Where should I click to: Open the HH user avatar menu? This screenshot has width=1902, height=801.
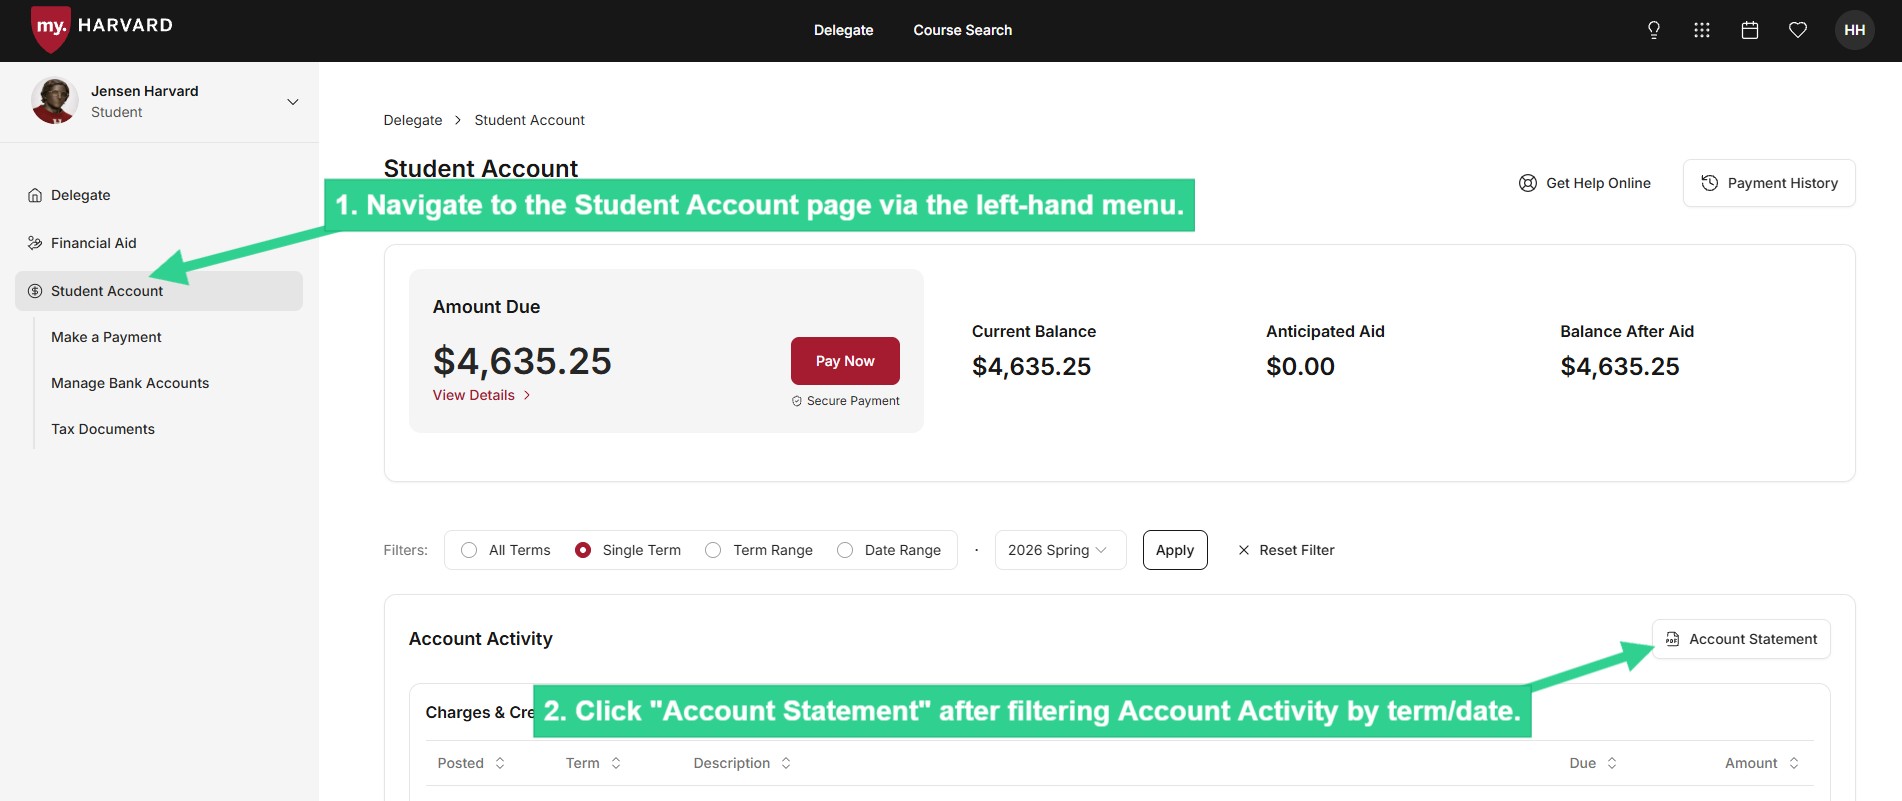pyautogui.click(x=1855, y=30)
